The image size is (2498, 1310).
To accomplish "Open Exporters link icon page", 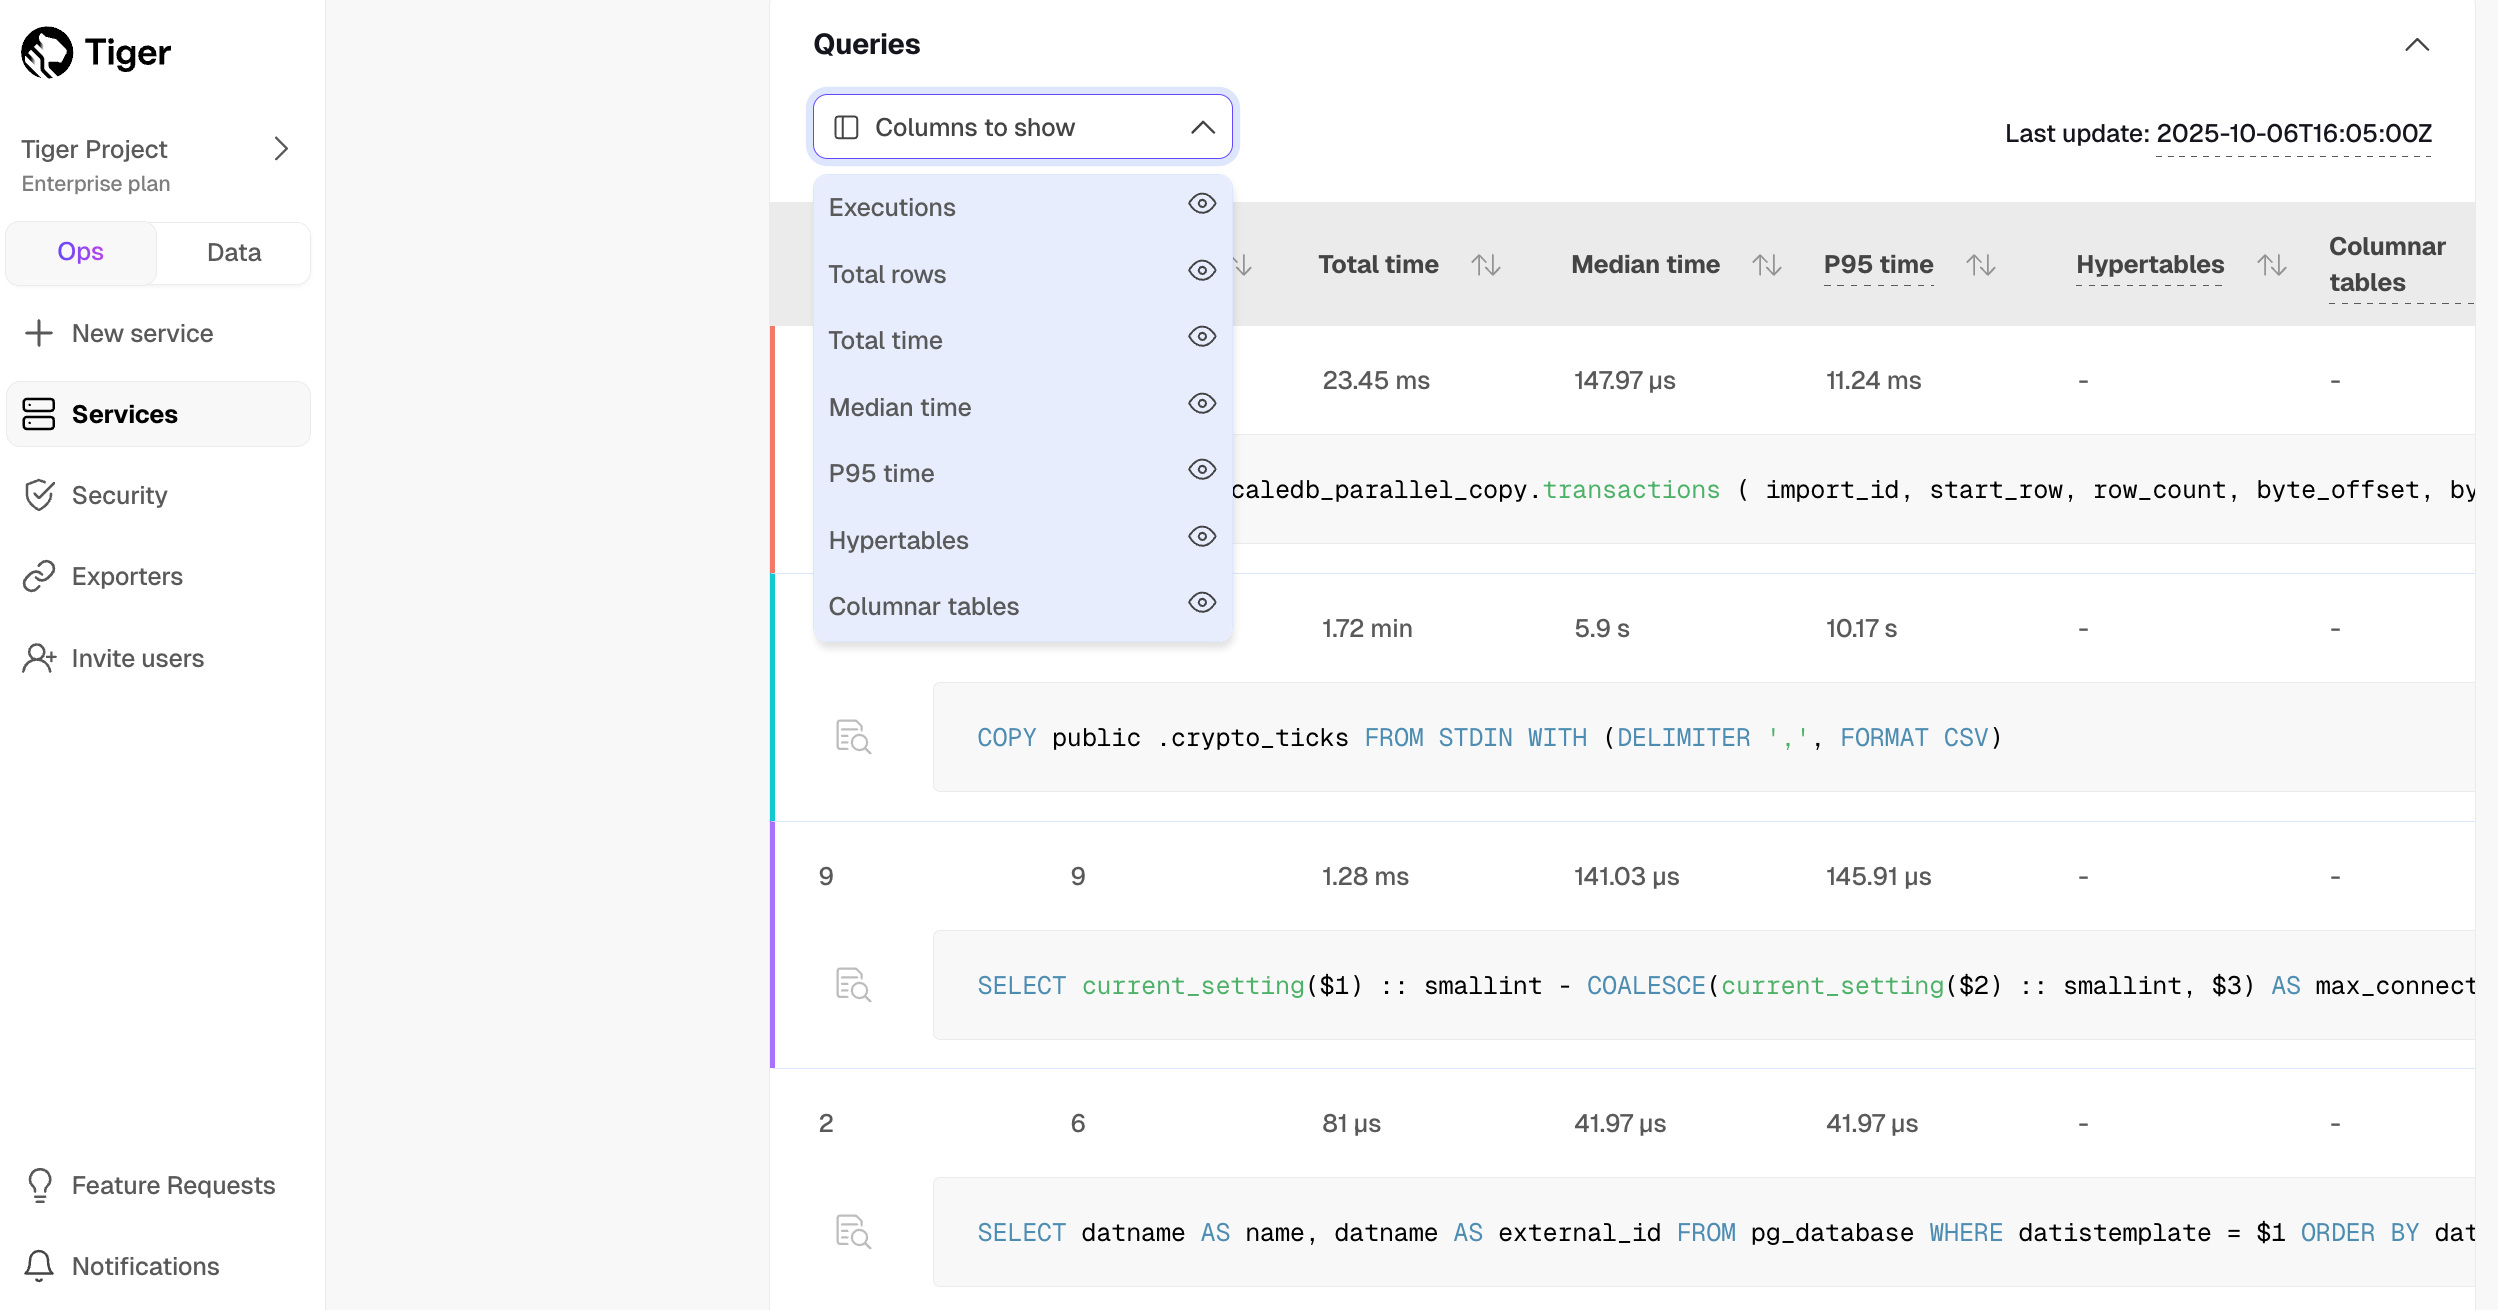I will [39, 576].
